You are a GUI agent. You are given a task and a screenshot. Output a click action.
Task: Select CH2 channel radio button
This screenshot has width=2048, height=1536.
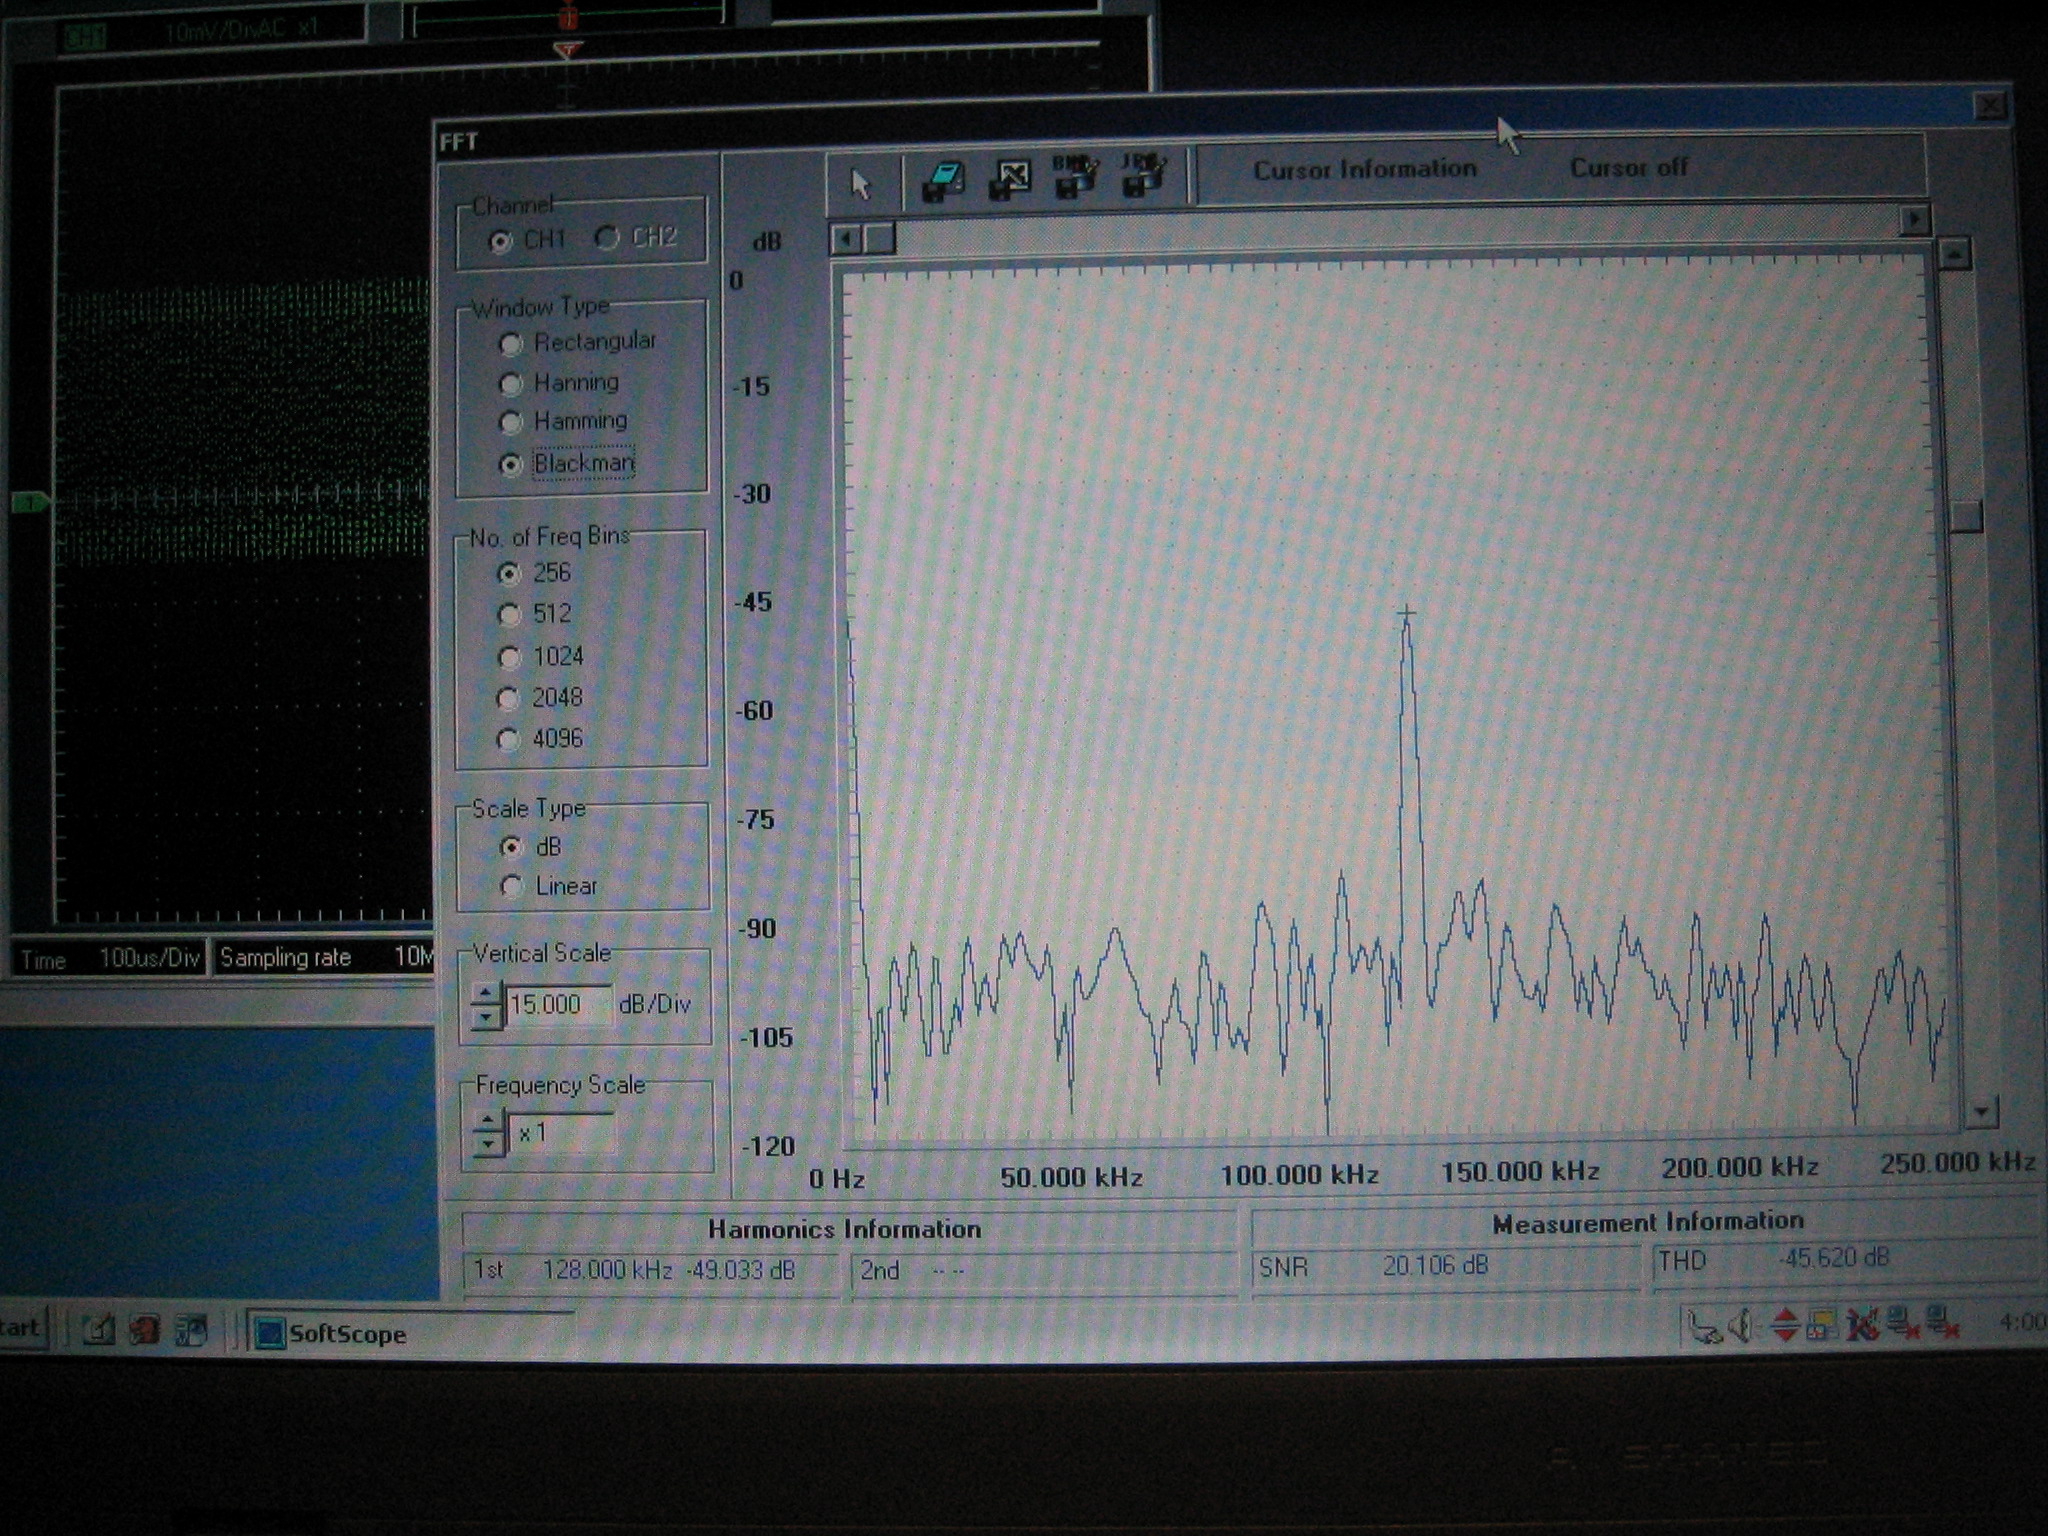point(607,237)
